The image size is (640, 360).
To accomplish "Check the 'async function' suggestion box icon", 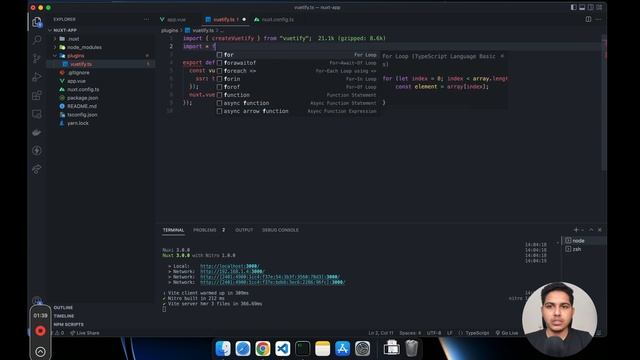I will pos(219,103).
